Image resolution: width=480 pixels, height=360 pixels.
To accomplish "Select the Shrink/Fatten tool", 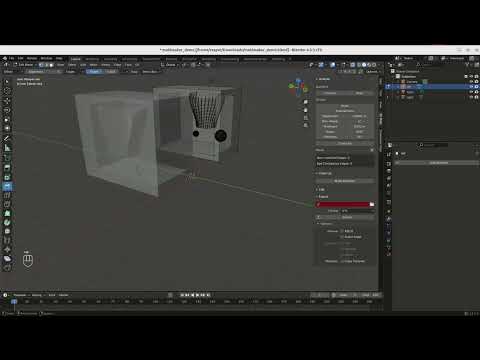I will point(7,249).
